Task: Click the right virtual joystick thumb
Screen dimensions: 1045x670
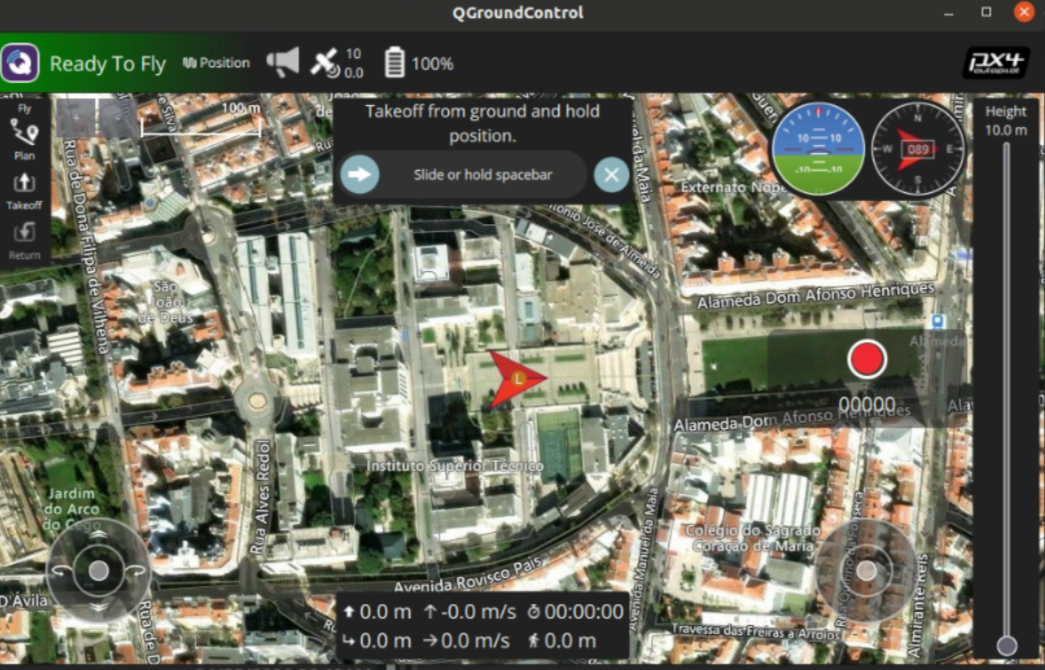Action: point(866,571)
